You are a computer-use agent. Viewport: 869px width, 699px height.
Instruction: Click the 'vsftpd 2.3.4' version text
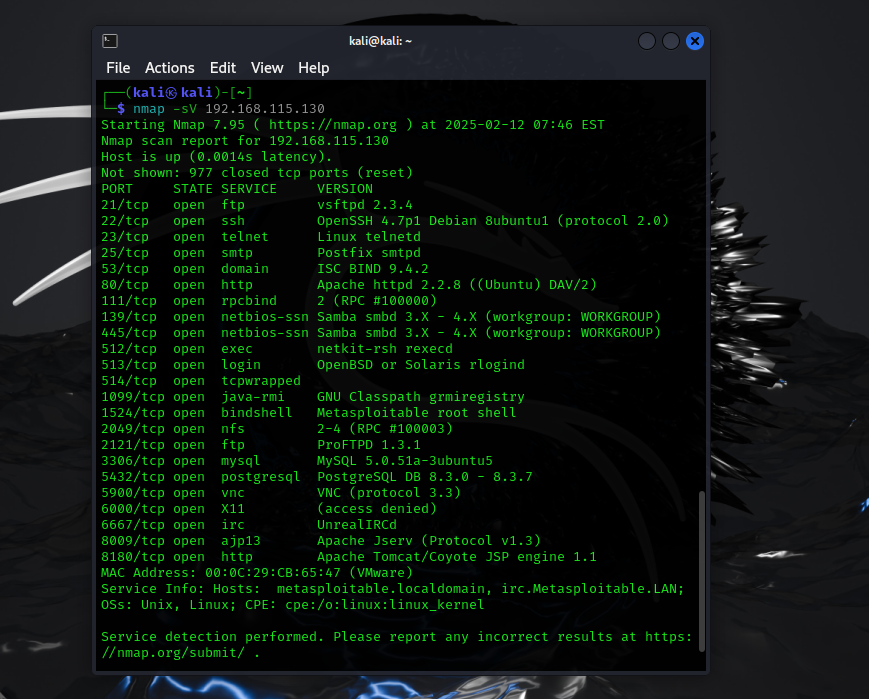pos(365,205)
